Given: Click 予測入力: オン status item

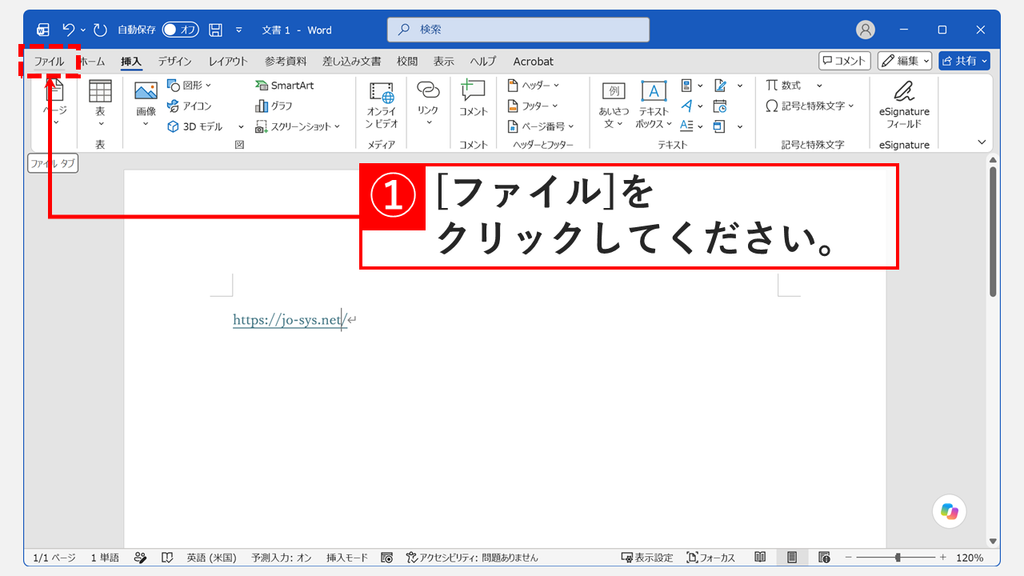Looking at the screenshot, I should pos(281,558).
